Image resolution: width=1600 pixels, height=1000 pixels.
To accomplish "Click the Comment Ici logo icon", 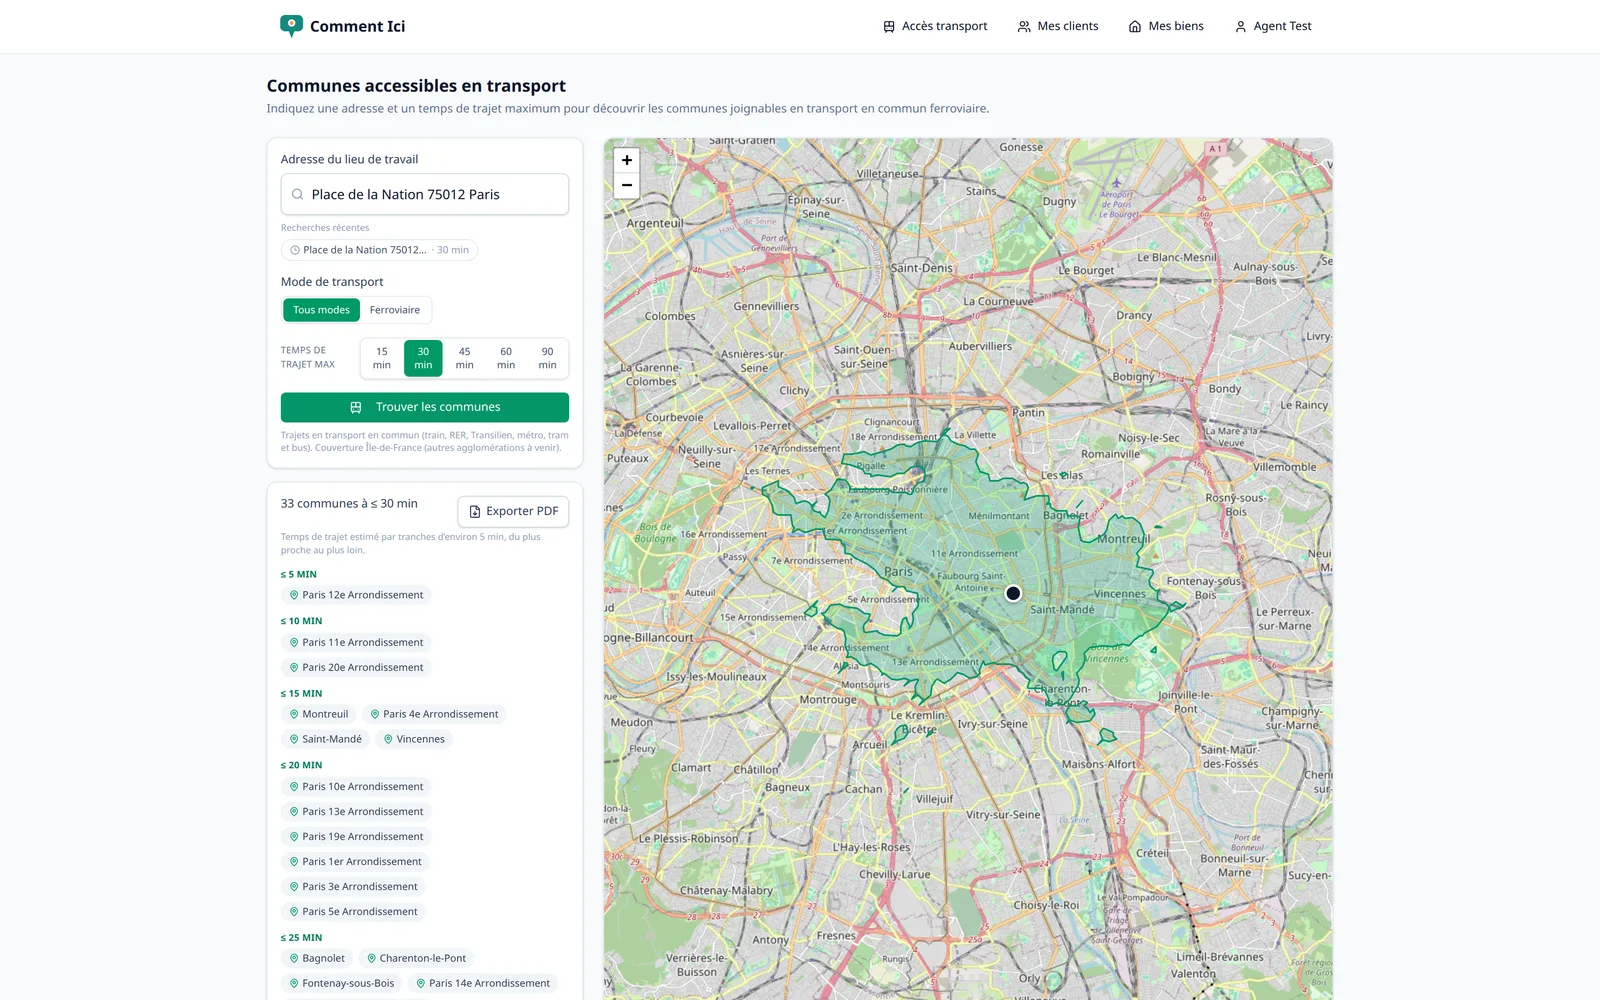I will (x=291, y=26).
